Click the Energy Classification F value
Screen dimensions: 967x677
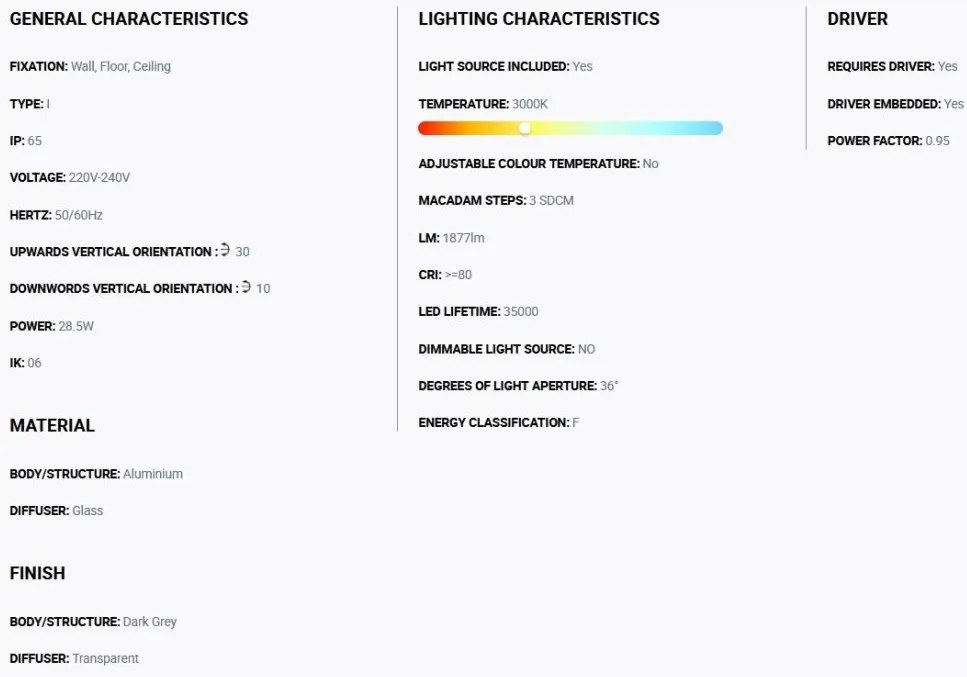576,422
